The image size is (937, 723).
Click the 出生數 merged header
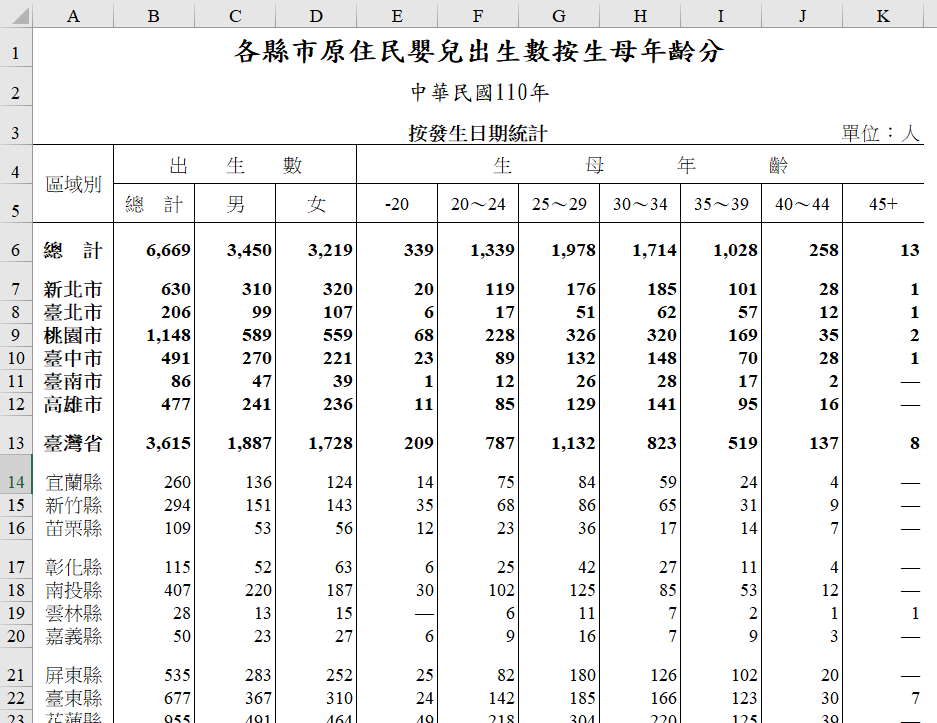pyautogui.click(x=235, y=165)
